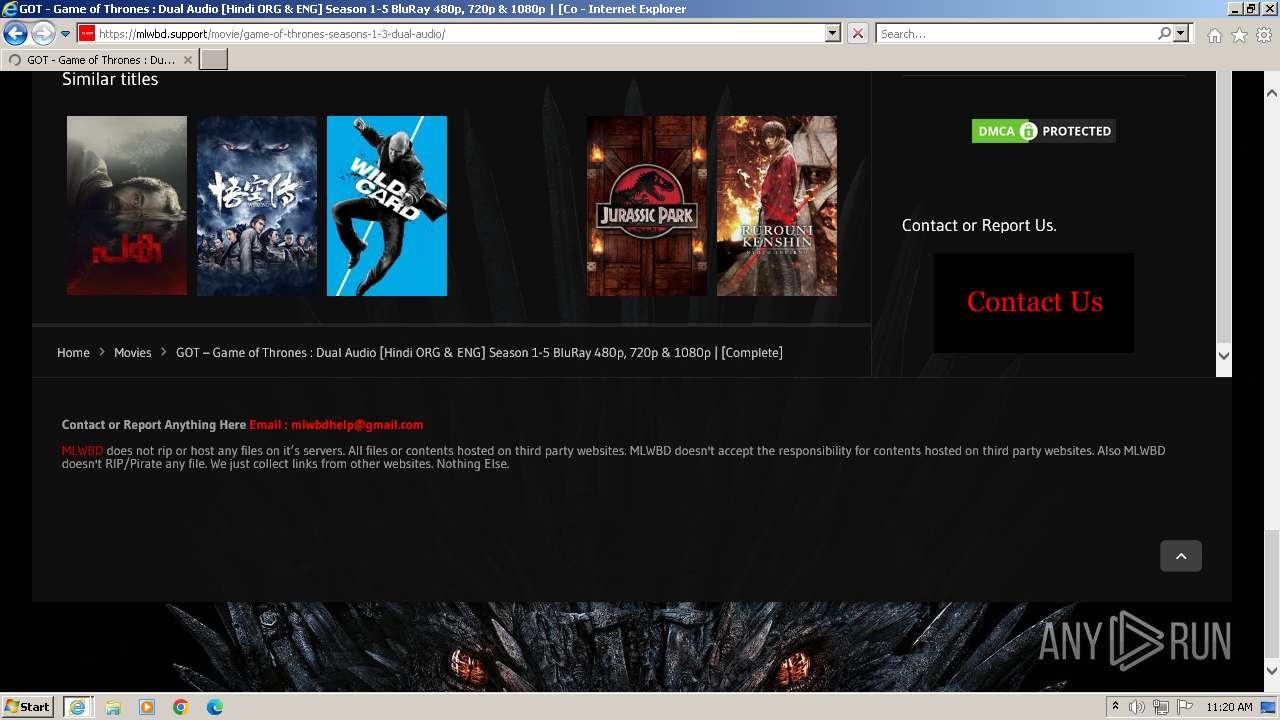
Task: Open media player taskbar icon
Action: click(147, 707)
